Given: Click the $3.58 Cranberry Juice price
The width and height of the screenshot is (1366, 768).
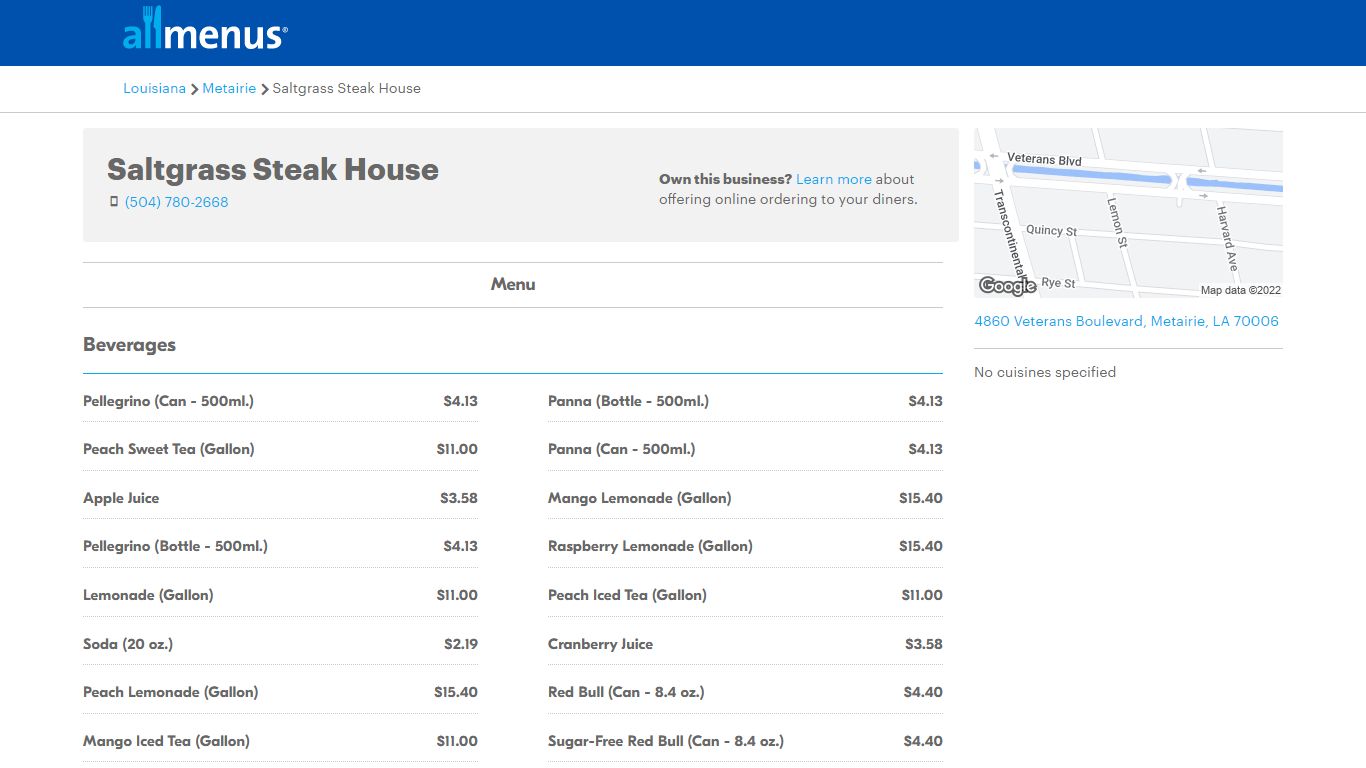Looking at the screenshot, I should coord(924,644).
